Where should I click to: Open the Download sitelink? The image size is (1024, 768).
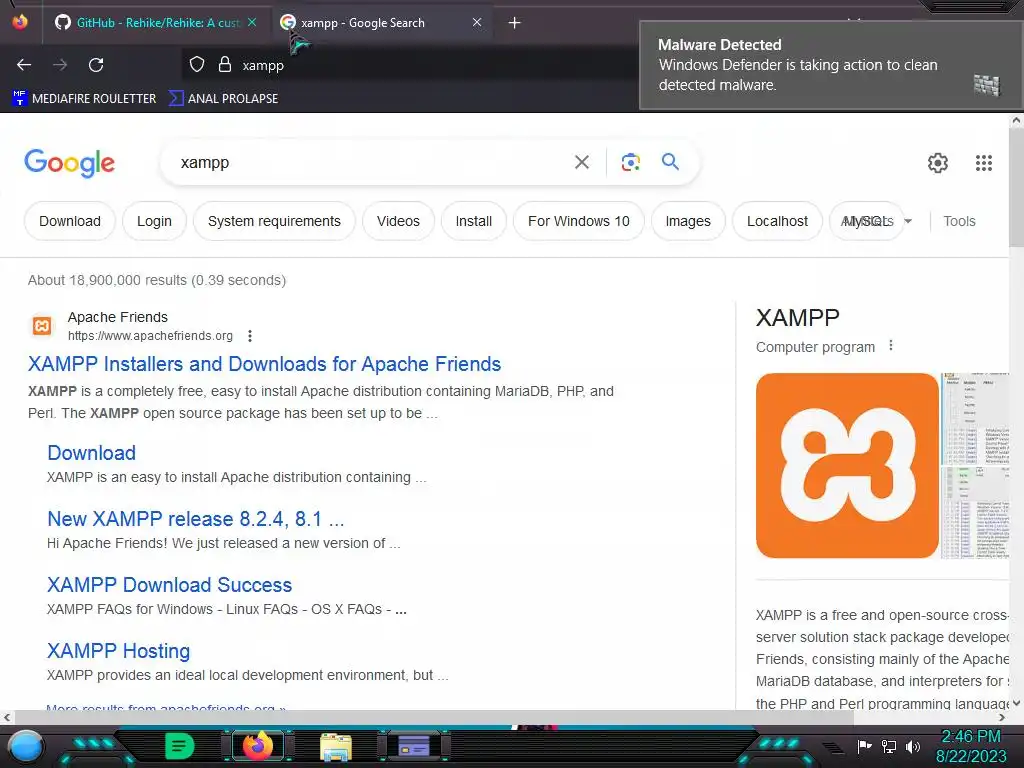(x=91, y=453)
